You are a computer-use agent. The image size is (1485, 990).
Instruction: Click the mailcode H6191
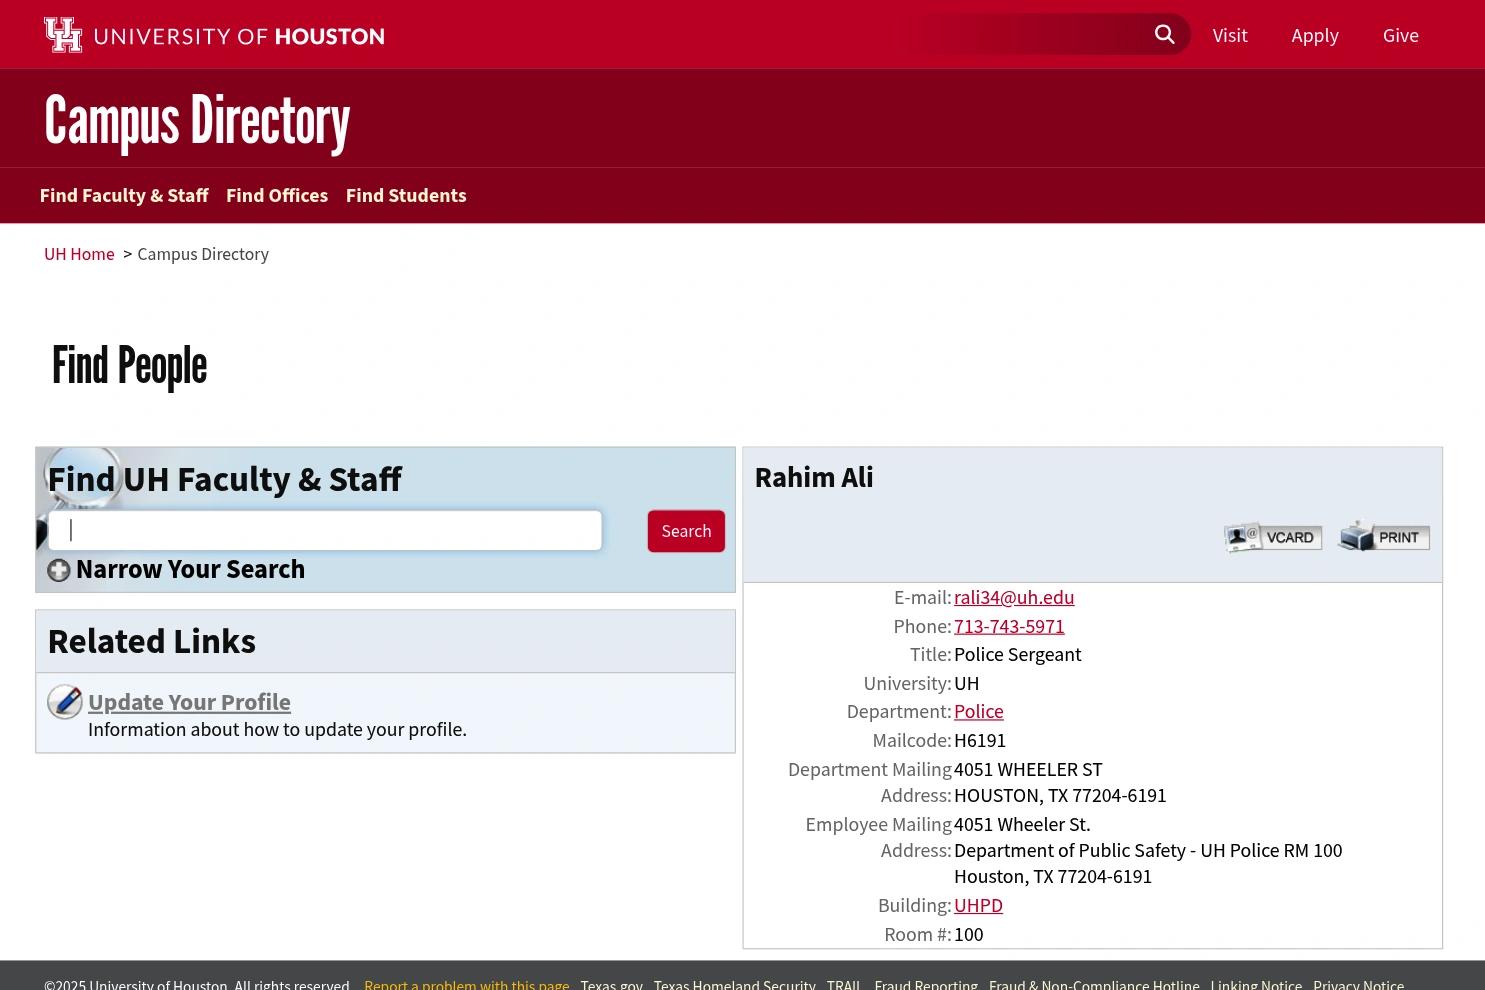tap(980, 740)
